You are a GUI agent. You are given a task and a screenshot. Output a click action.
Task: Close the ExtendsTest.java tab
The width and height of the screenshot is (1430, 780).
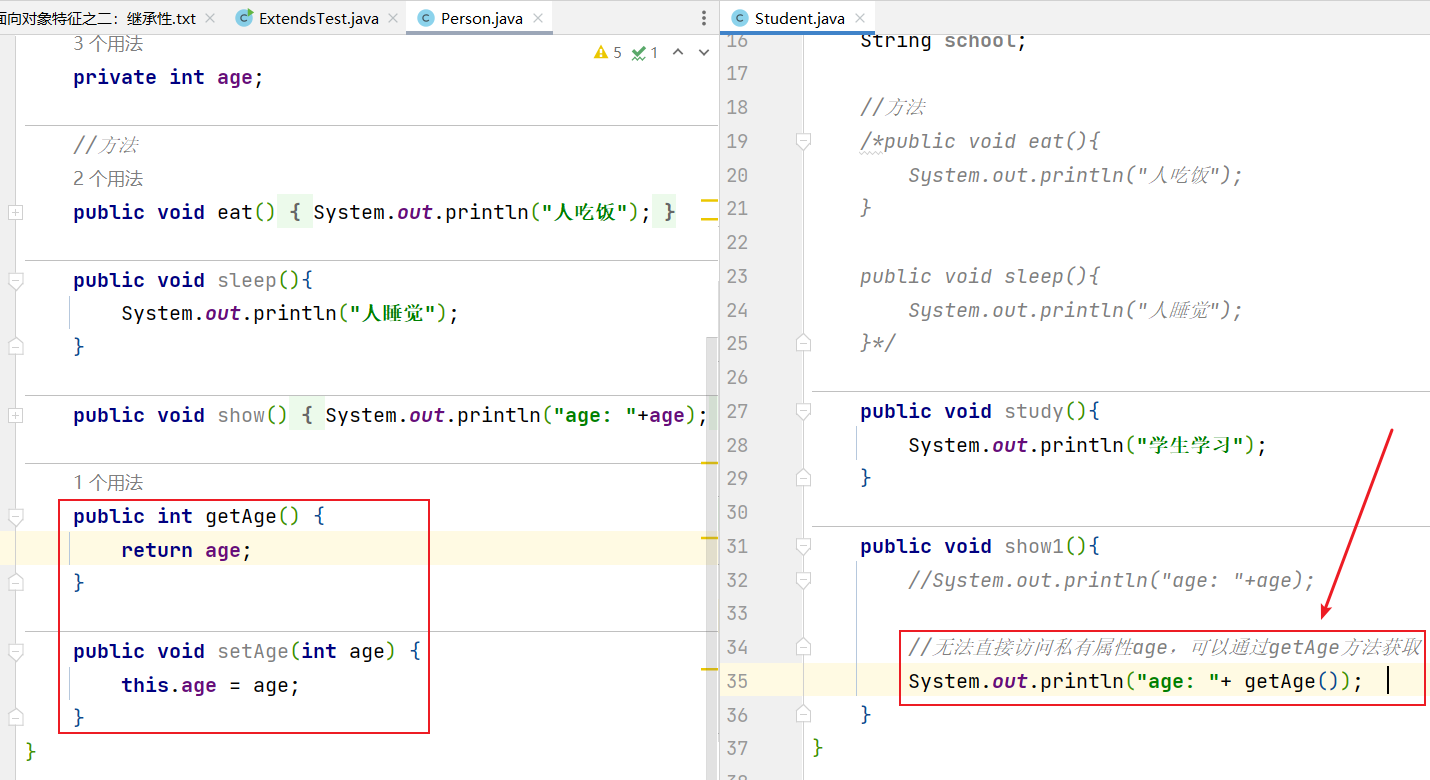click(391, 18)
